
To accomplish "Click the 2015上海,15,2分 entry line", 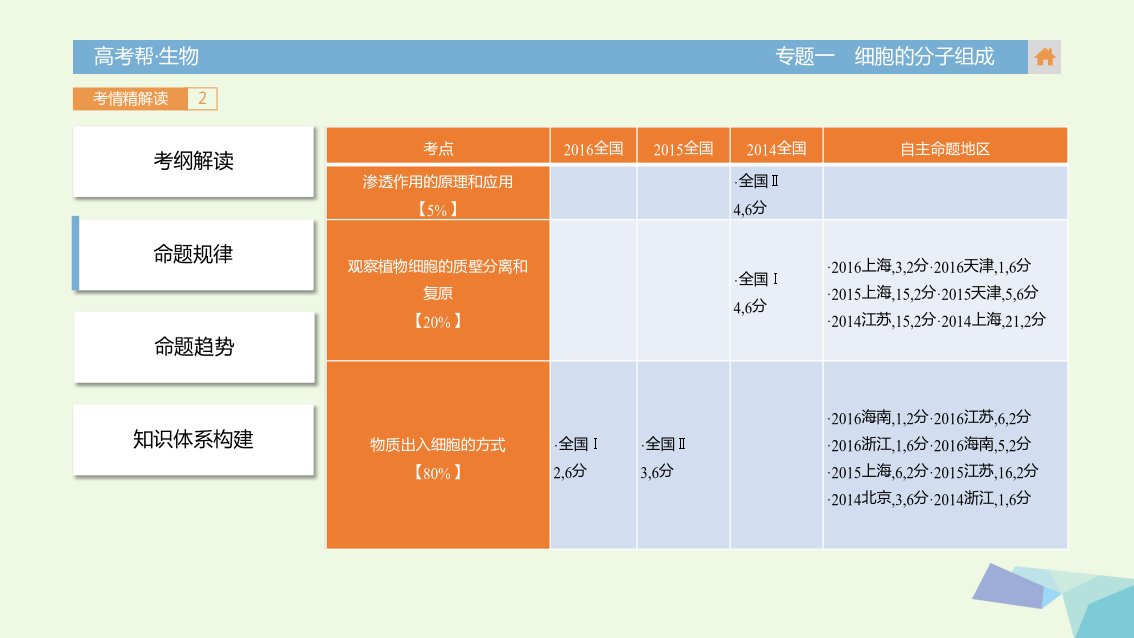I will click(882, 293).
